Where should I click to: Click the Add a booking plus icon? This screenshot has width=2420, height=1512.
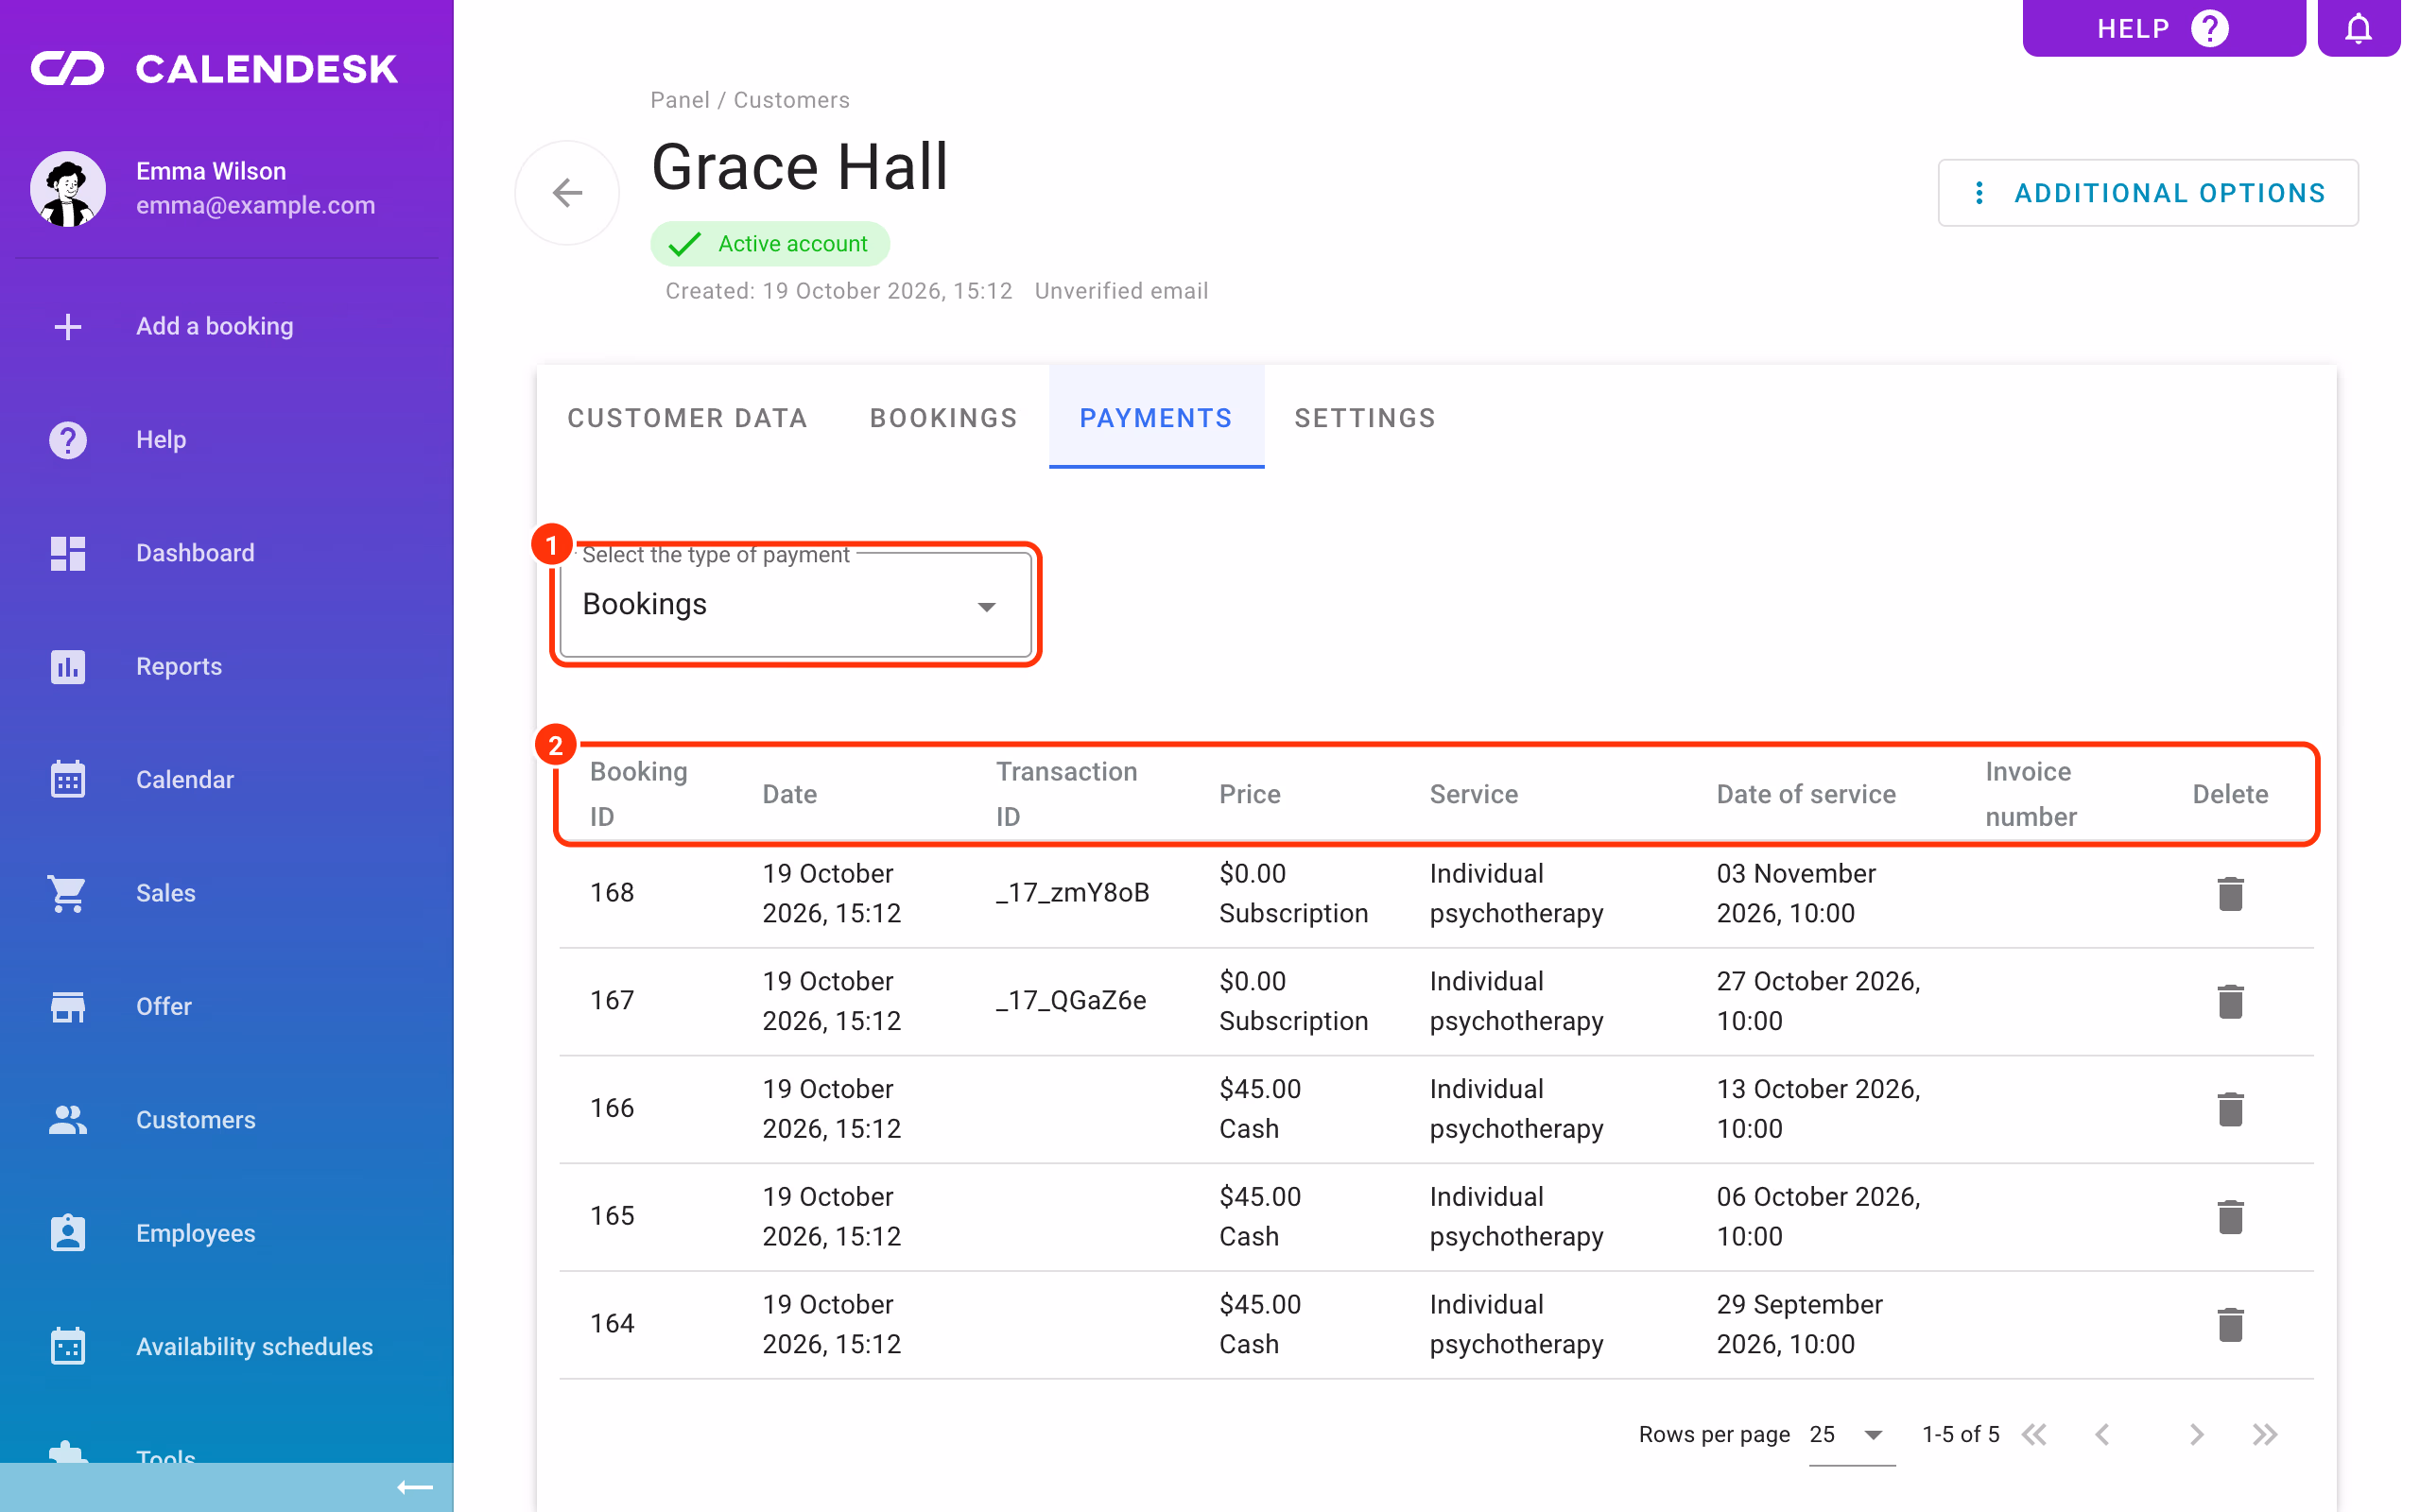pos(68,326)
